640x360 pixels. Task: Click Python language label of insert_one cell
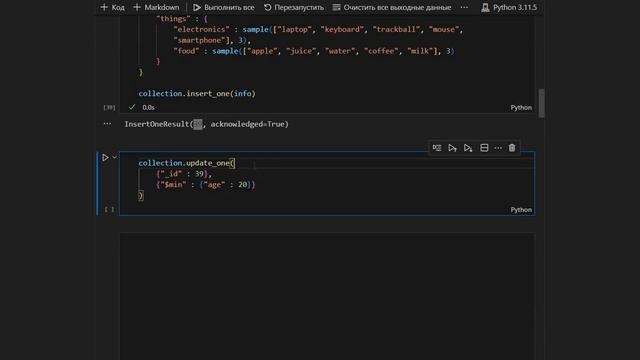point(521,107)
